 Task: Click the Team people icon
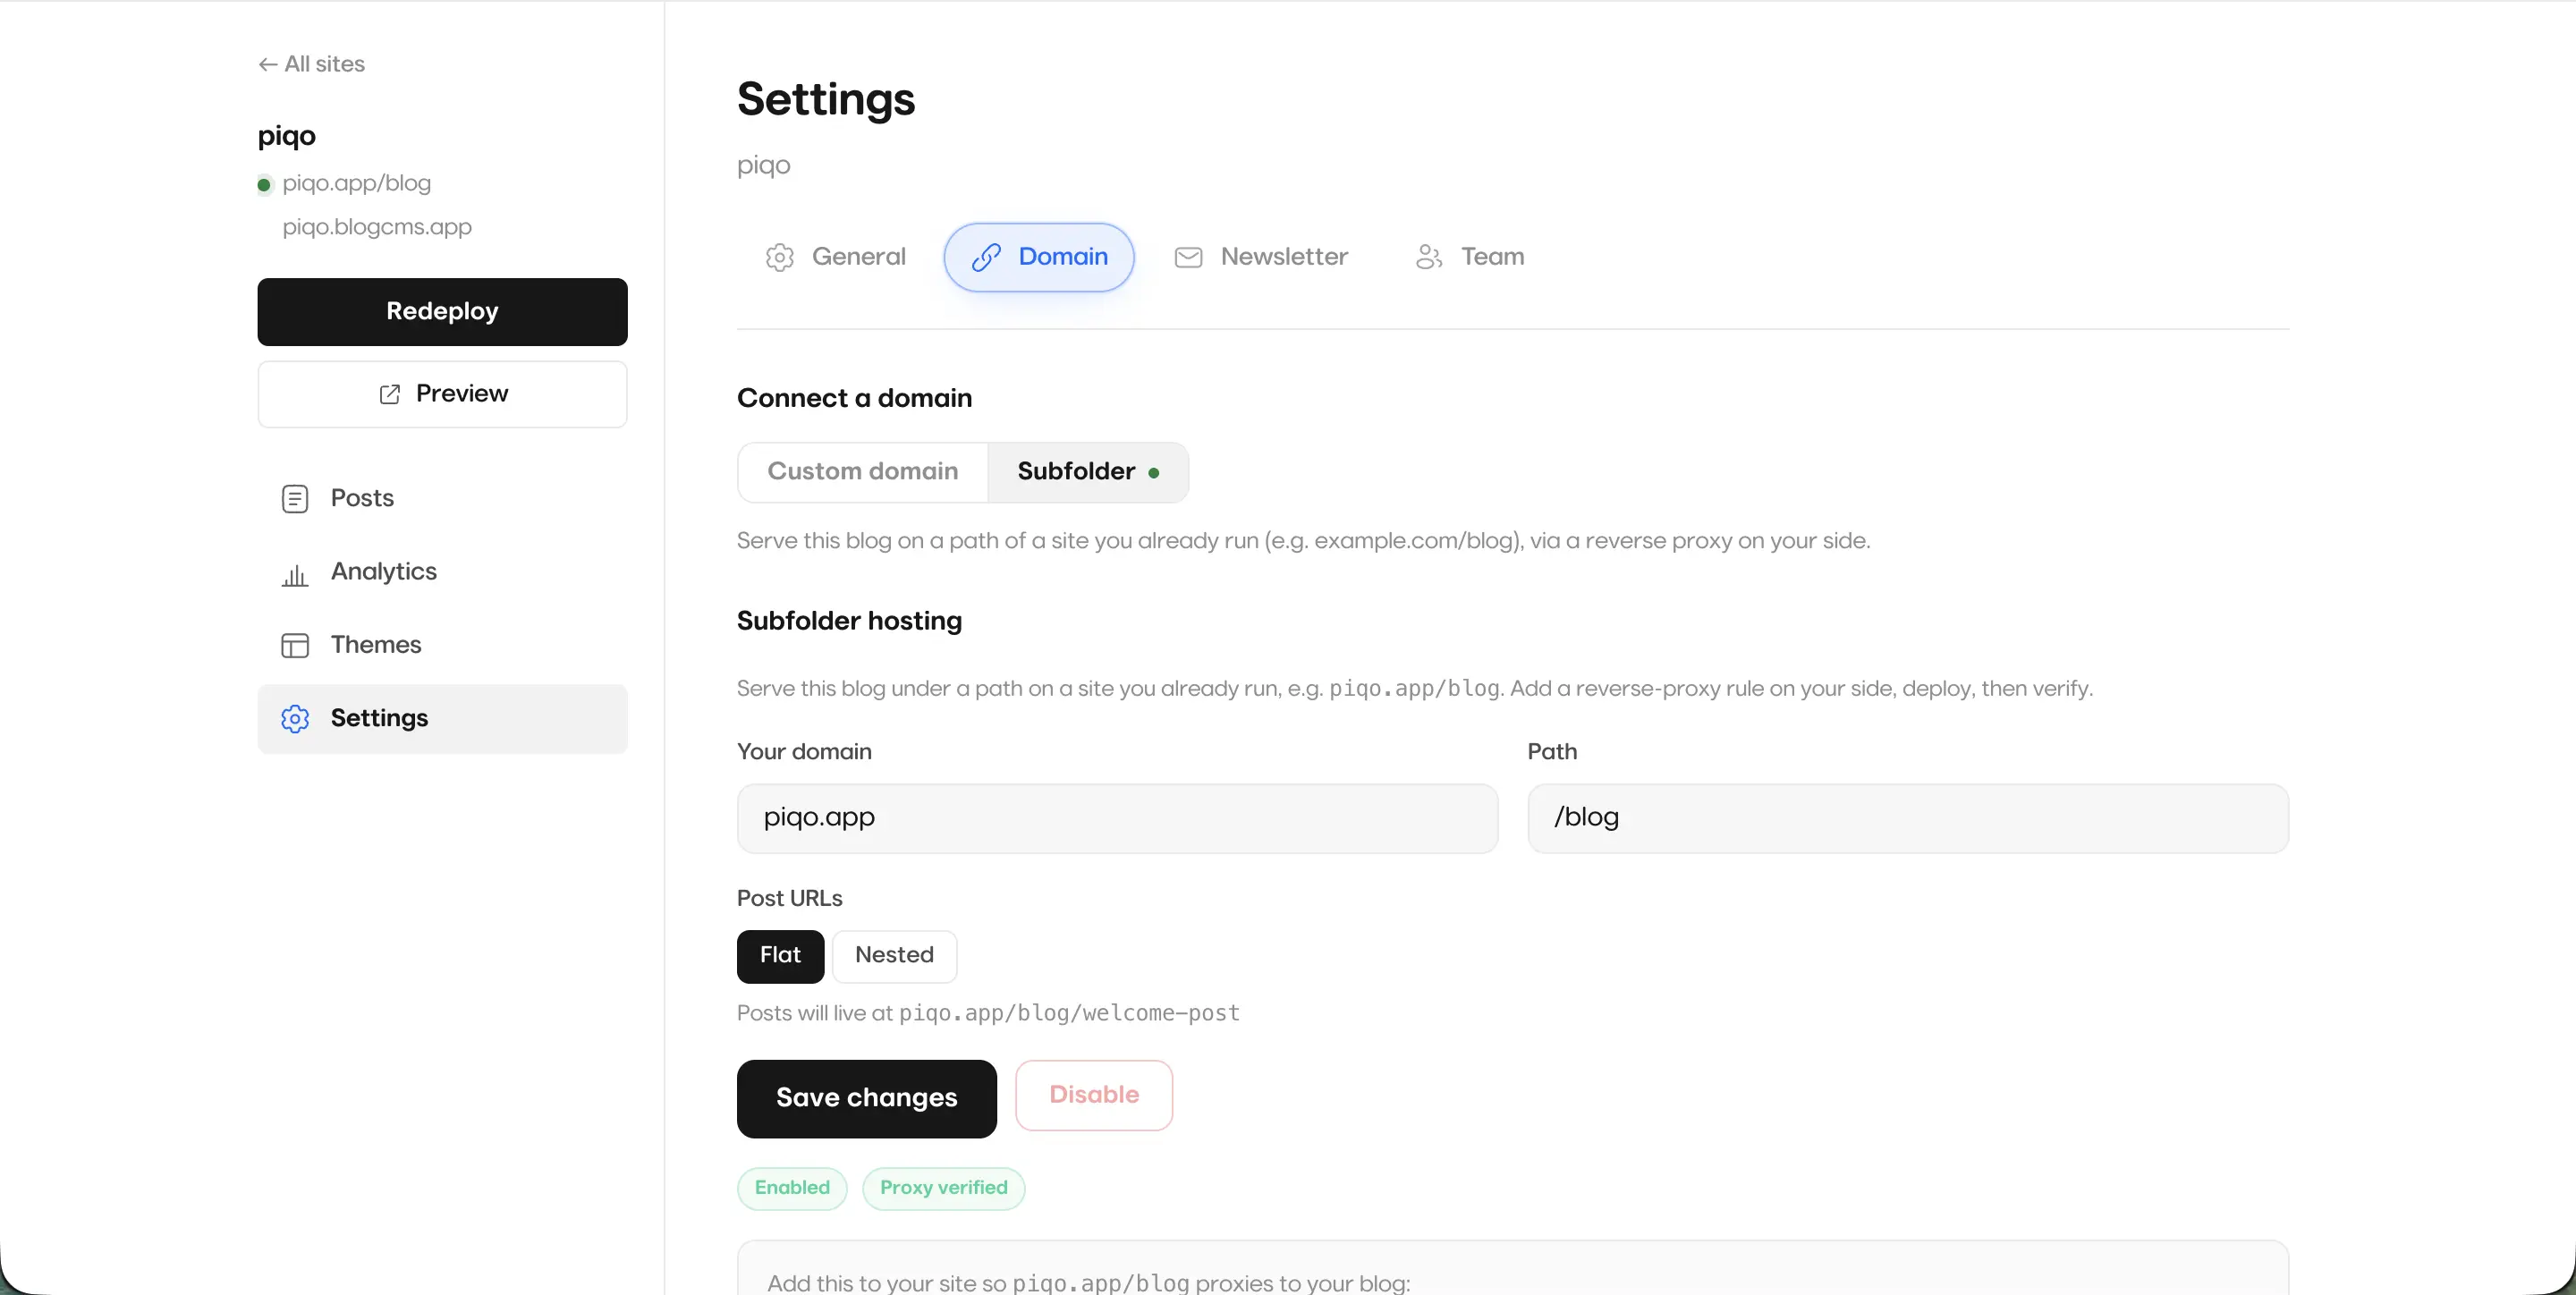[x=1429, y=257]
